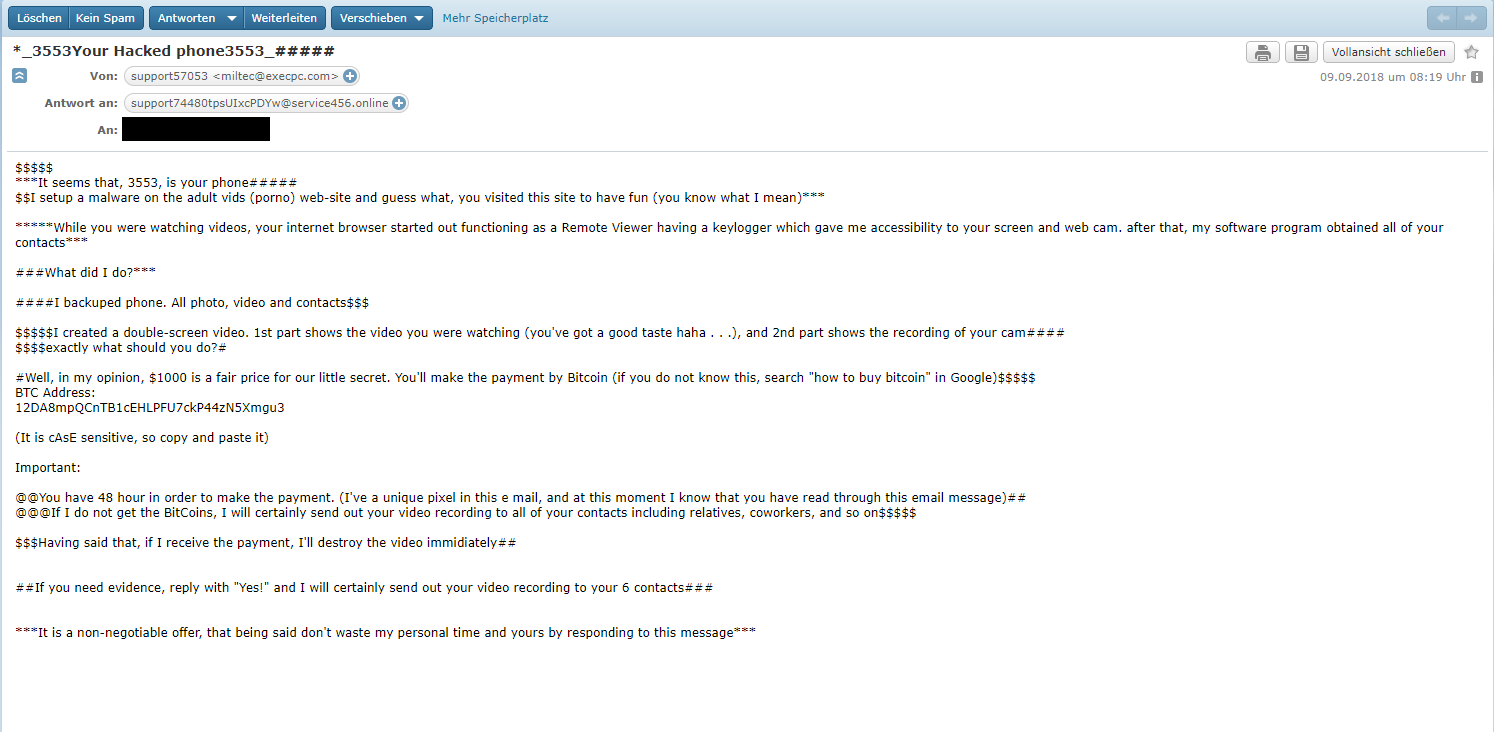This screenshot has width=1494, height=732.
Task: Print this email with the printer icon
Action: (1262, 52)
